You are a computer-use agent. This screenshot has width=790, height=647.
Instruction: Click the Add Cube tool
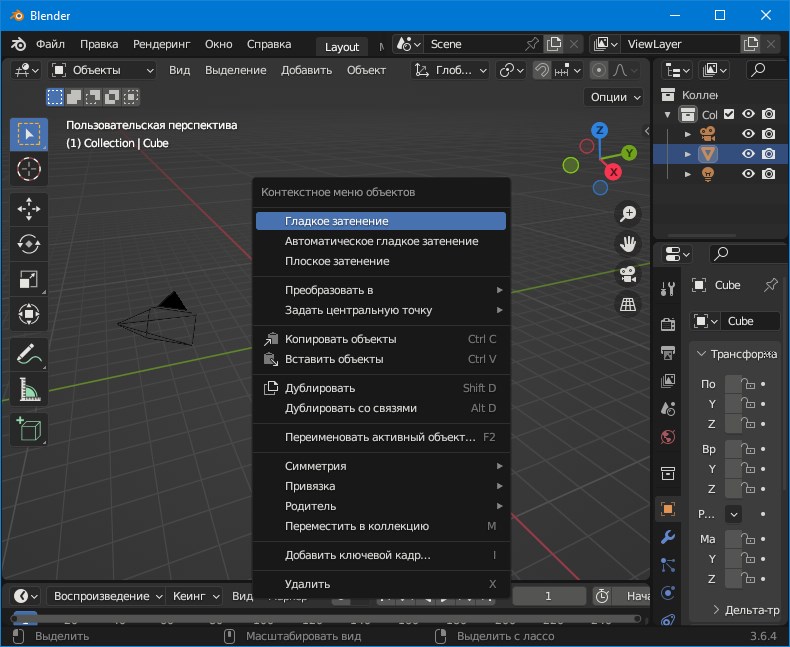(x=29, y=429)
